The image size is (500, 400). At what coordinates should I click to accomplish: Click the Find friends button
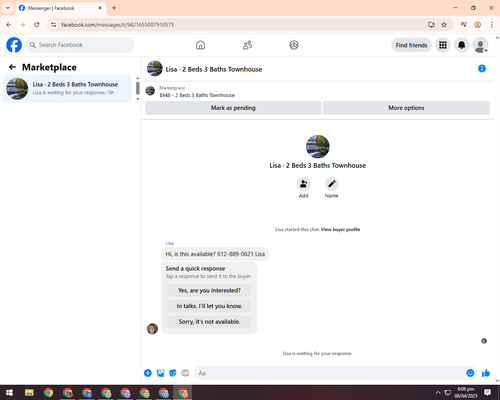click(x=411, y=45)
